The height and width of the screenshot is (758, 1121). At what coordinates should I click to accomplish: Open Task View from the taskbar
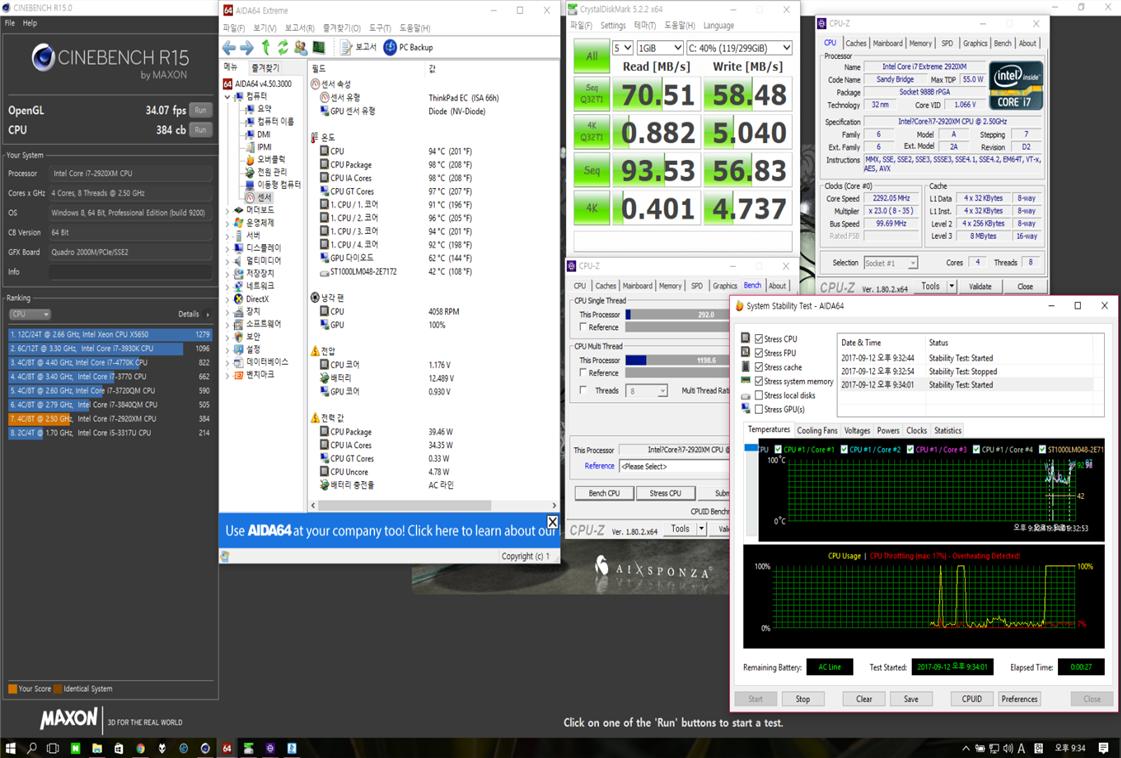click(x=53, y=749)
